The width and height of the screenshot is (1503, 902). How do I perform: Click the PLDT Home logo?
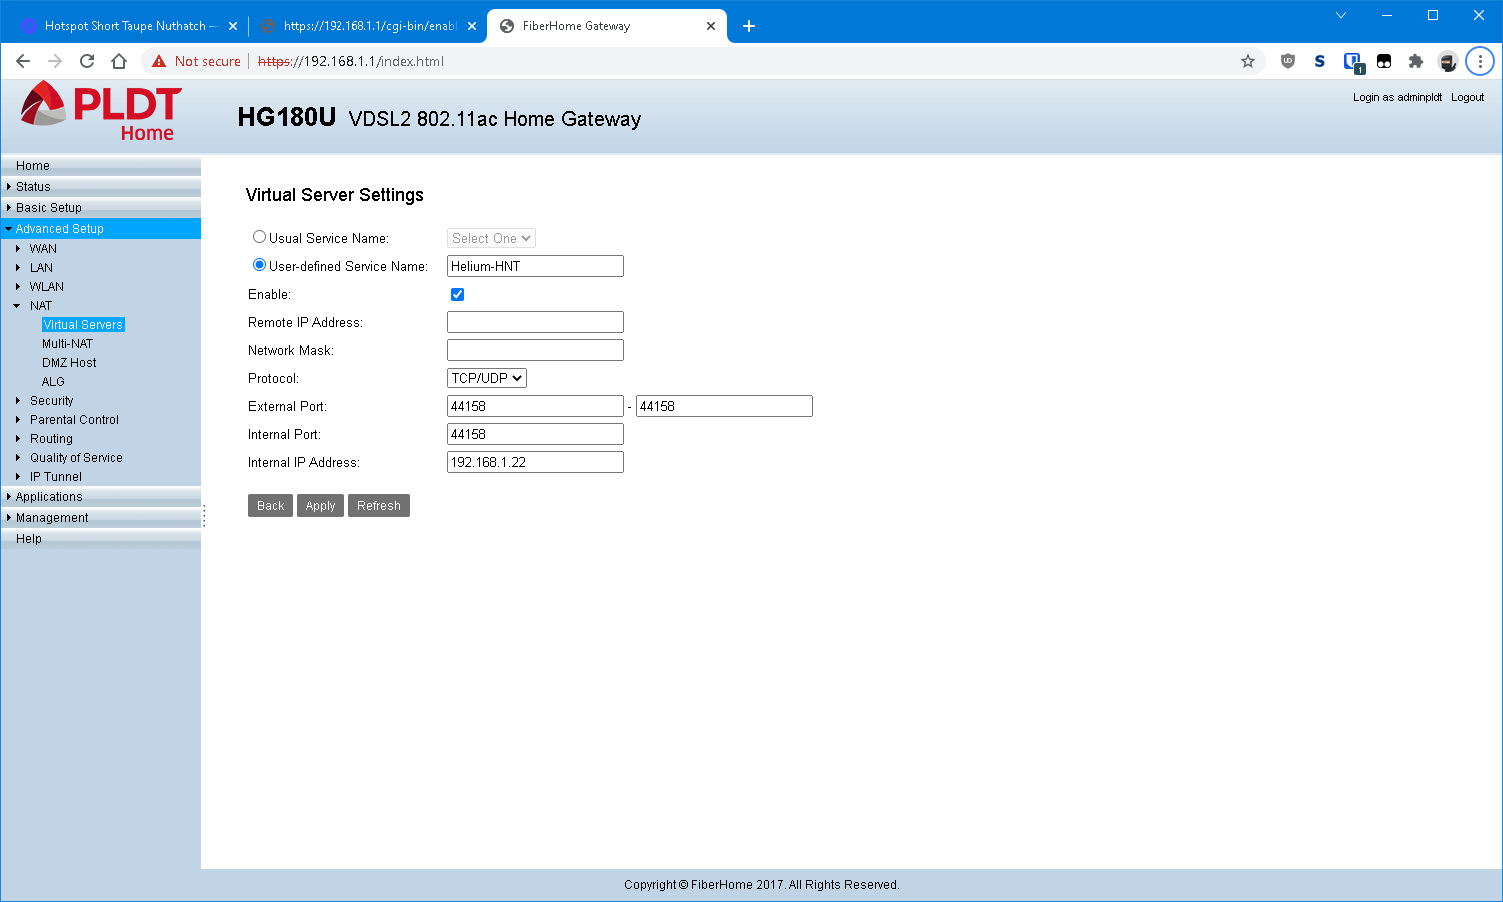(x=101, y=112)
